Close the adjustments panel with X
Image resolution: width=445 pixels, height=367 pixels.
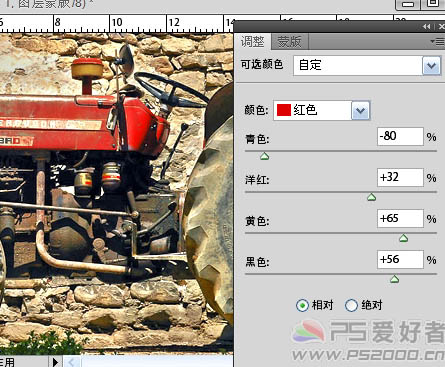tap(441, 27)
